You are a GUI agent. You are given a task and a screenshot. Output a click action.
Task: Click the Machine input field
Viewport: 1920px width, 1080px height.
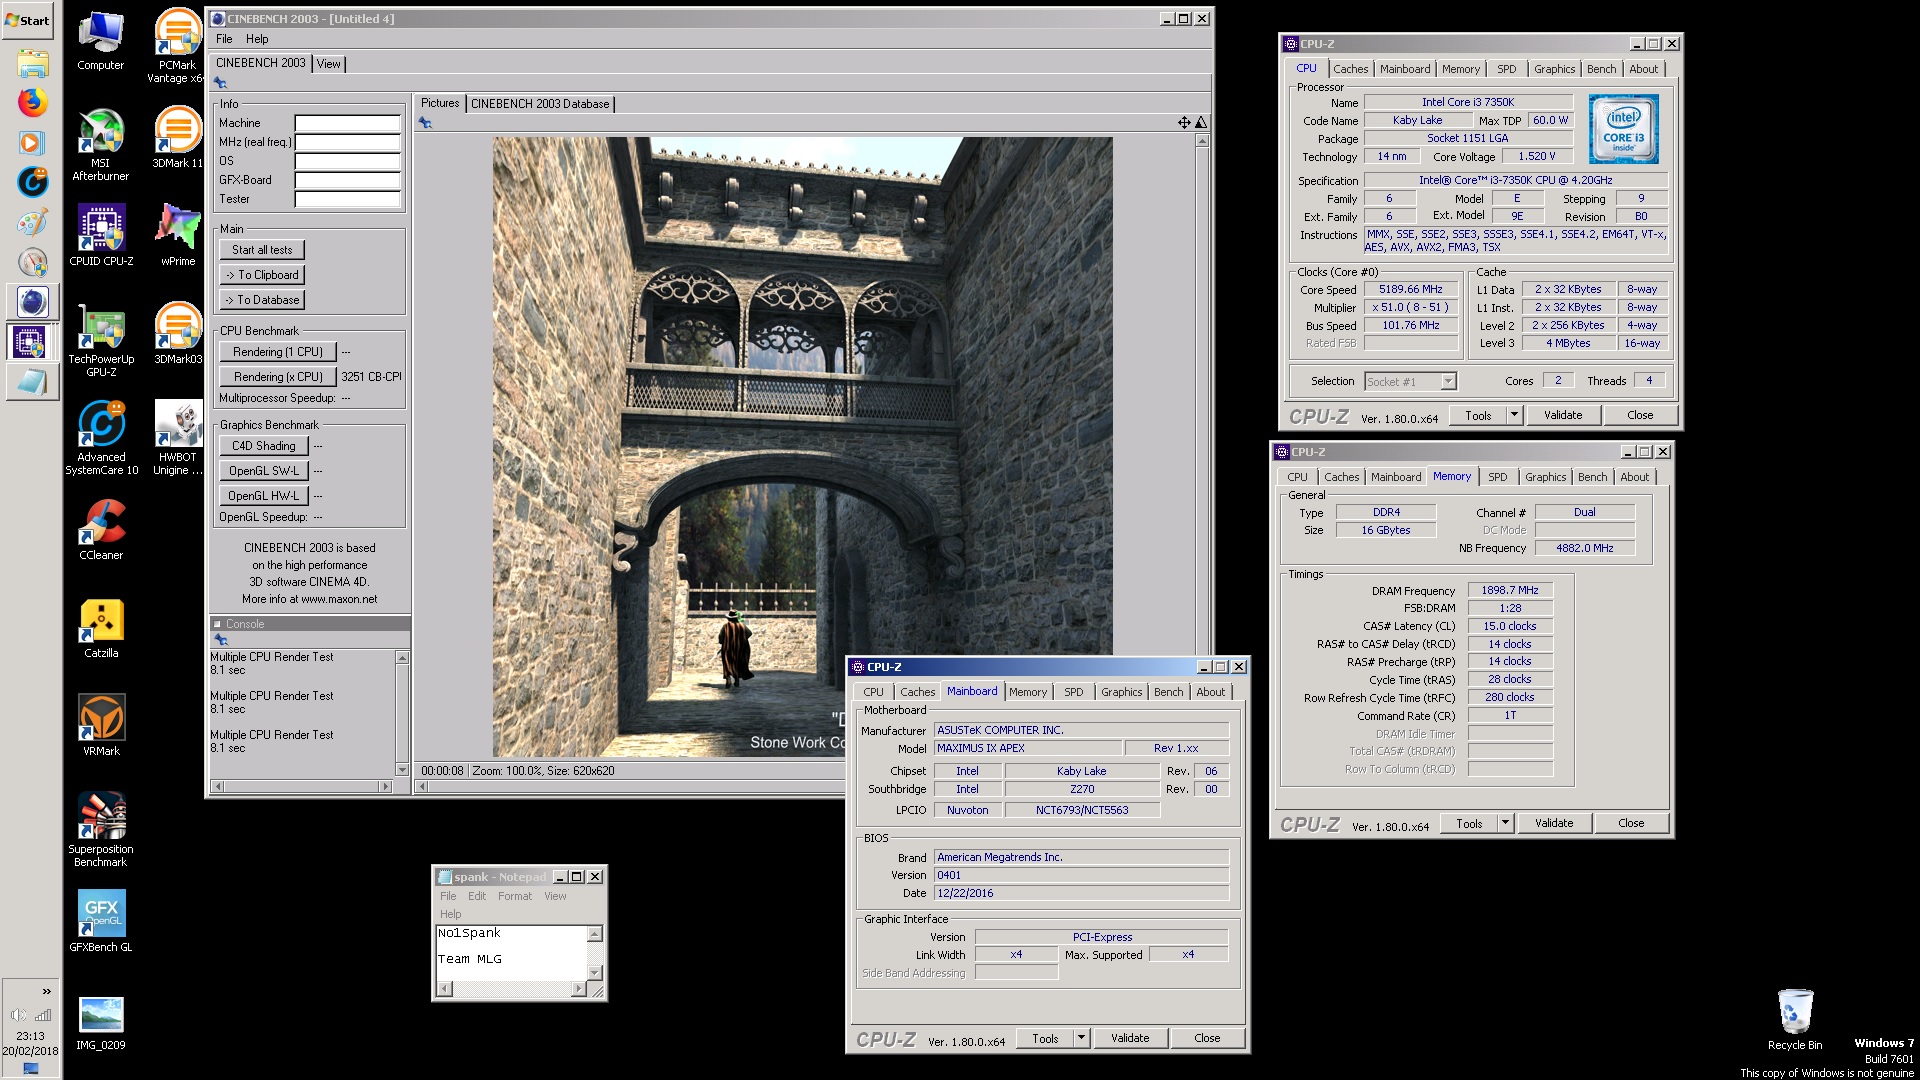[347, 123]
